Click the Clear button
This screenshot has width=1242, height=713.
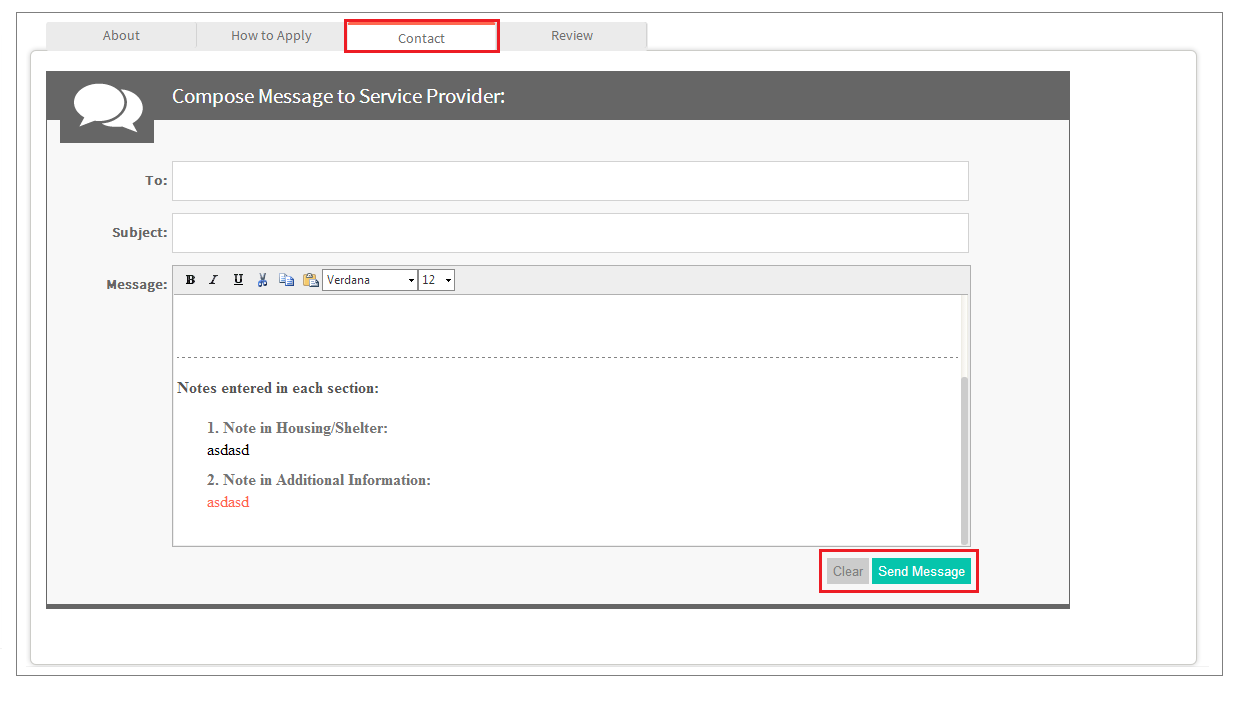pos(848,571)
